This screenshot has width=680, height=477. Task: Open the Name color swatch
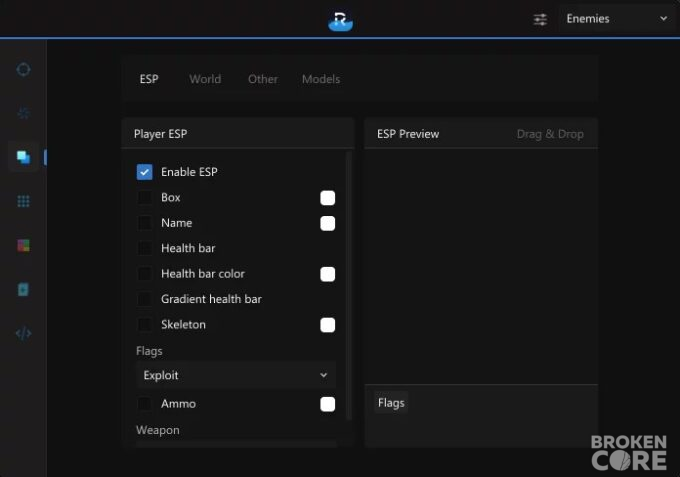327,223
